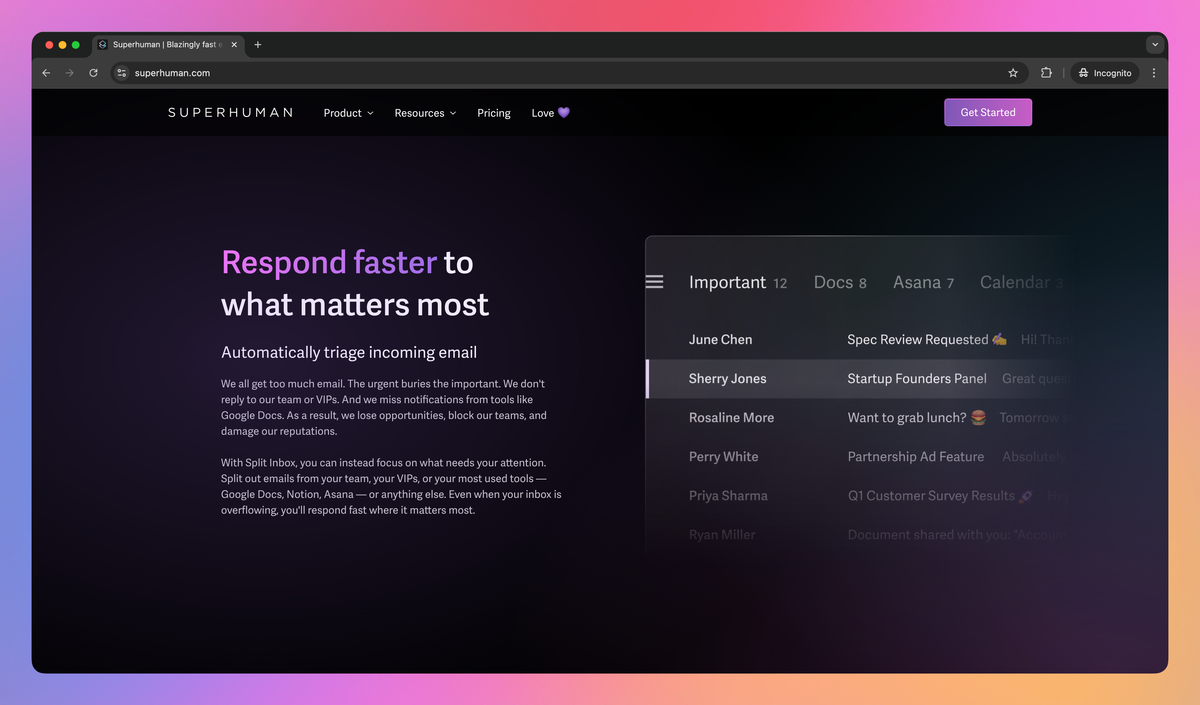Open the hamburger menu in inbox preview

655,282
